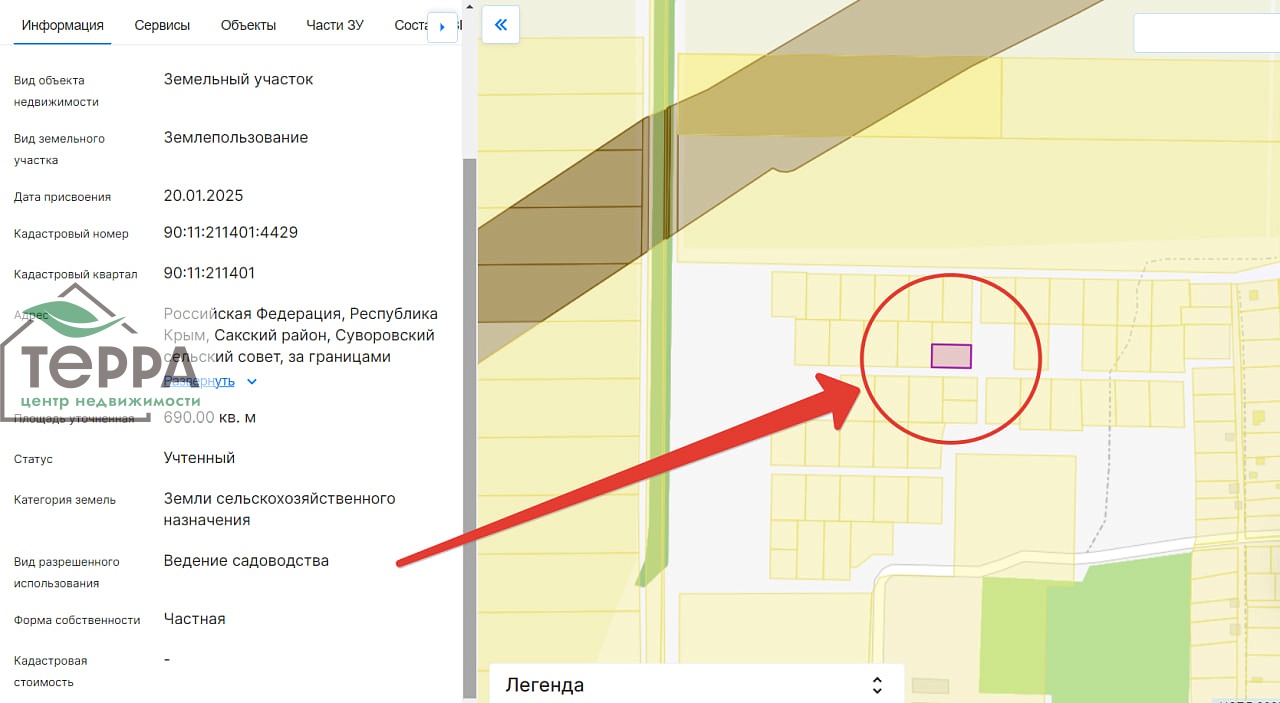Switch to the Информация tab
The image size is (1280, 703).
click(x=63, y=25)
